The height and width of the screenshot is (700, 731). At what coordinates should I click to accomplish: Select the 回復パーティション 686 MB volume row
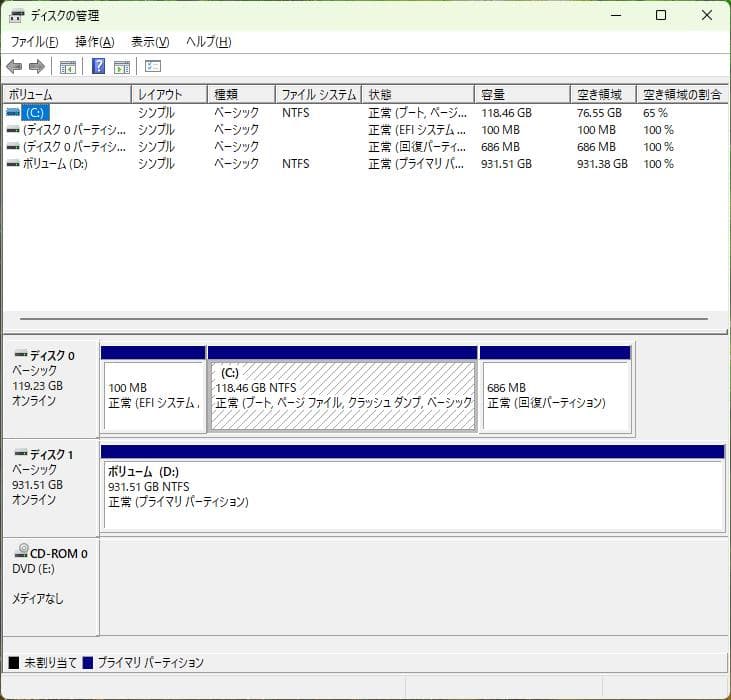pos(365,147)
